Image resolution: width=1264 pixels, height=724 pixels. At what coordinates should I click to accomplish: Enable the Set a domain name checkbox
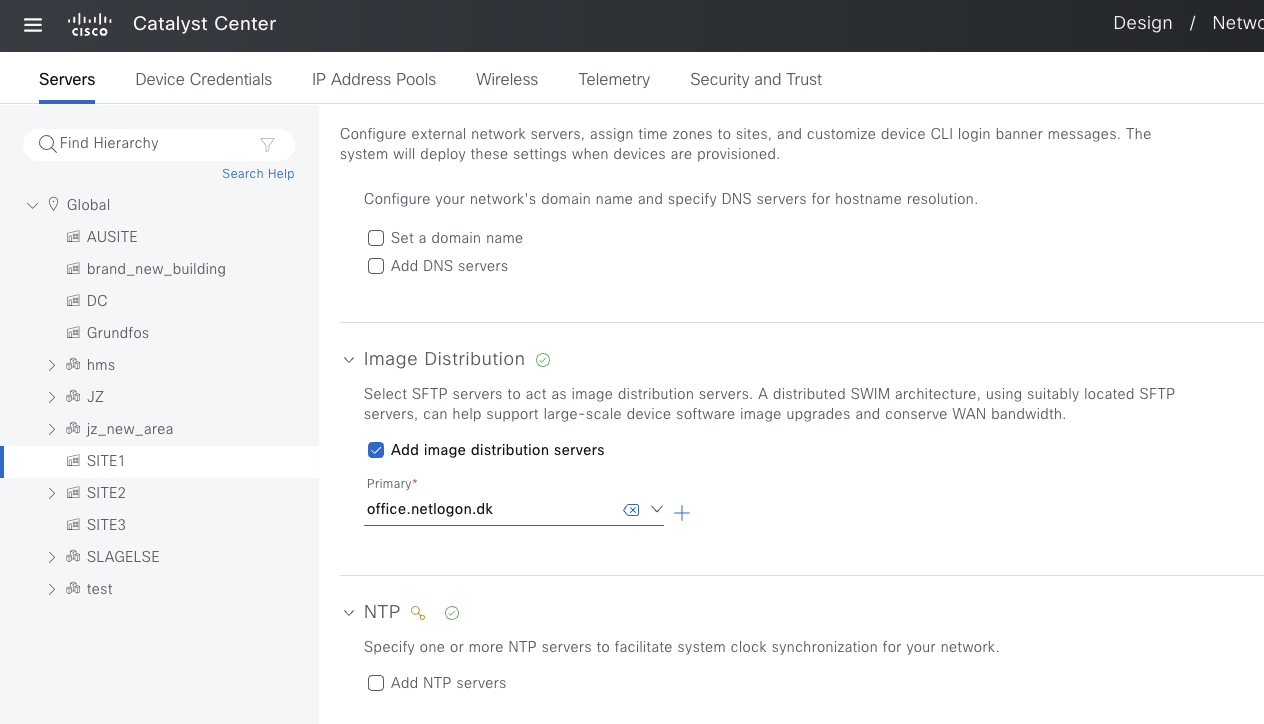point(375,238)
